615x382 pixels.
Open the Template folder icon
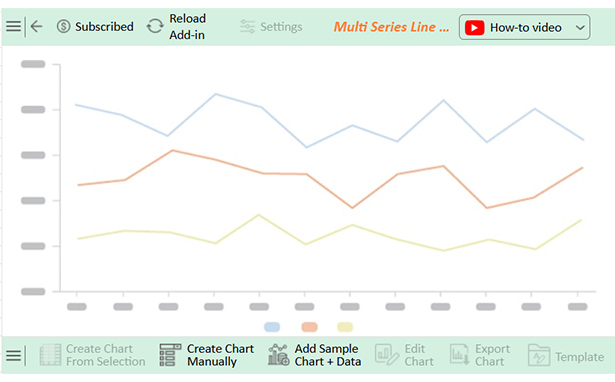click(x=539, y=355)
